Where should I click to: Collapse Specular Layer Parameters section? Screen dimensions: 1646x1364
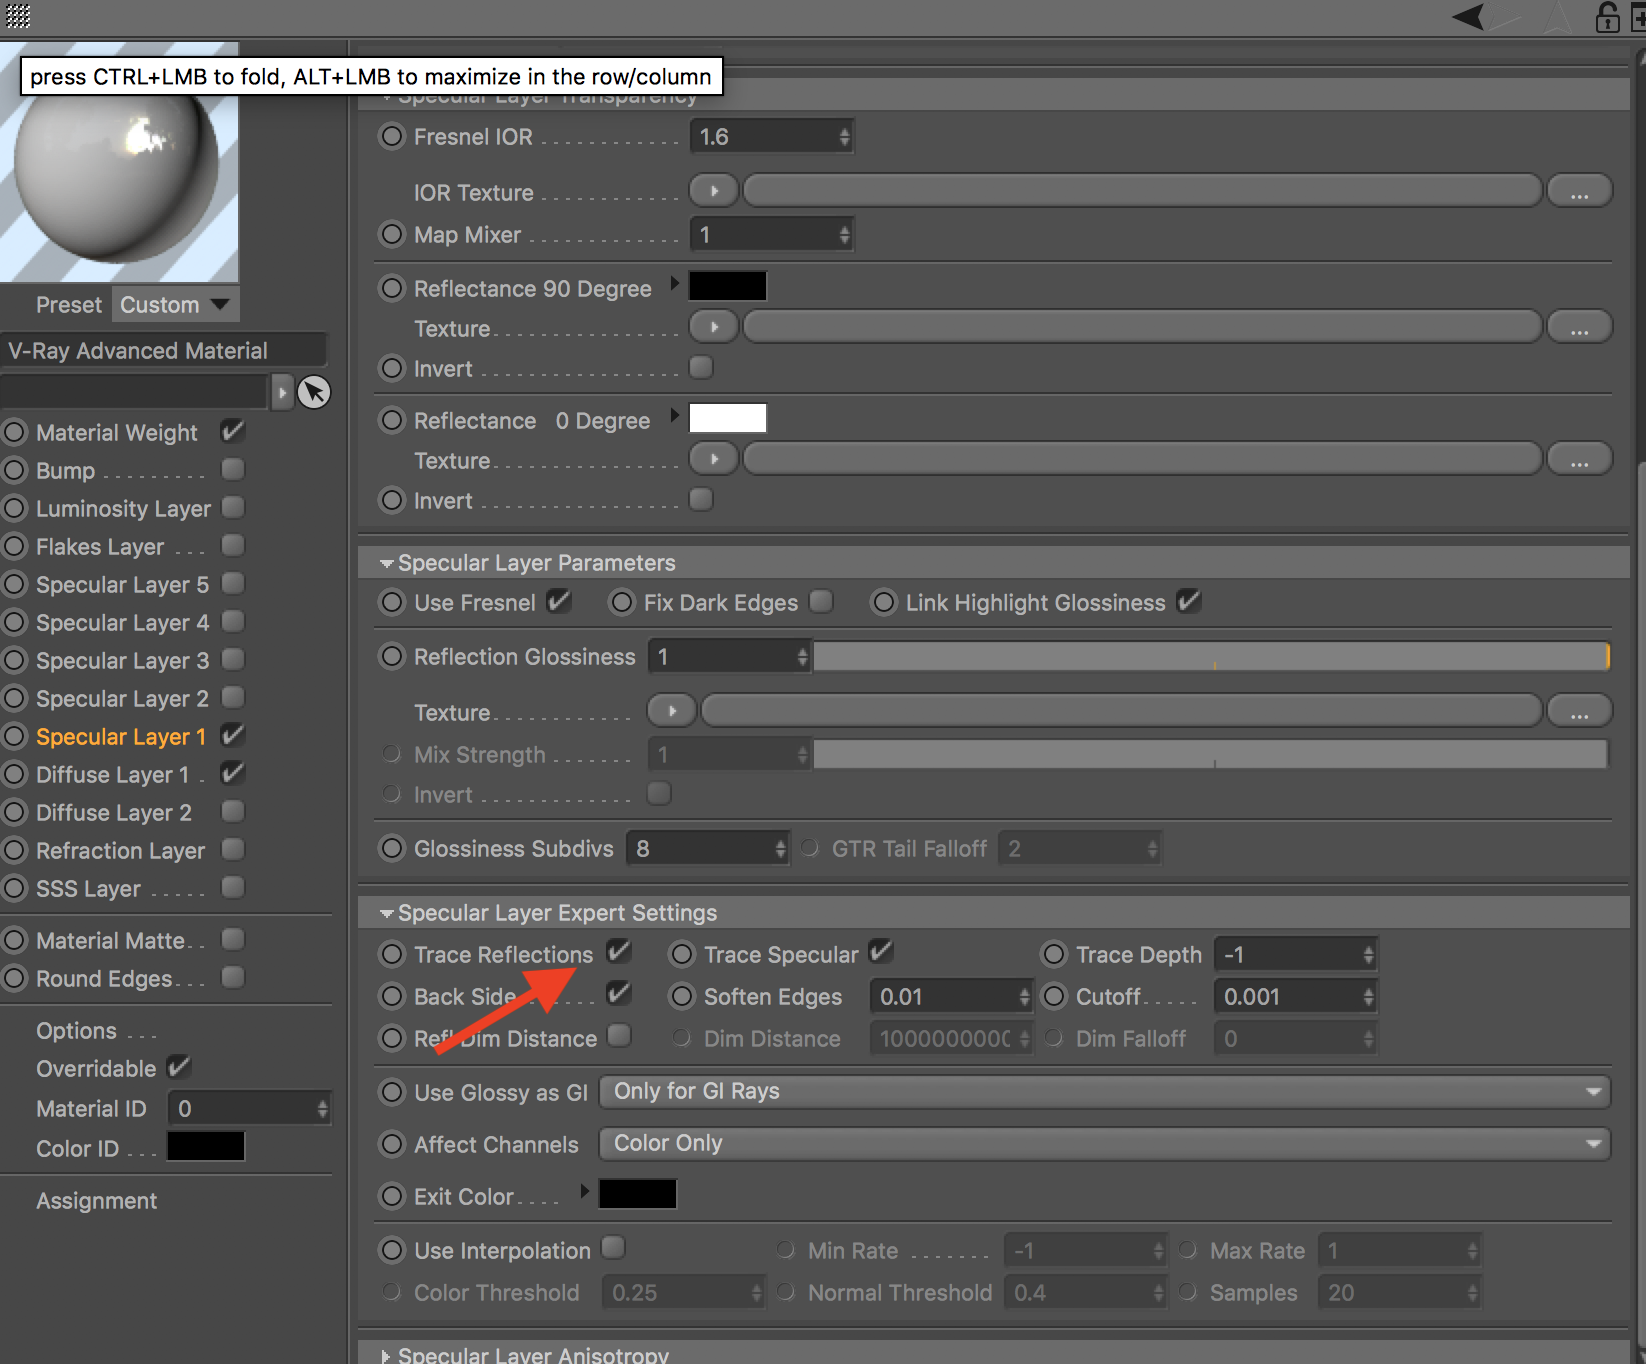386,564
